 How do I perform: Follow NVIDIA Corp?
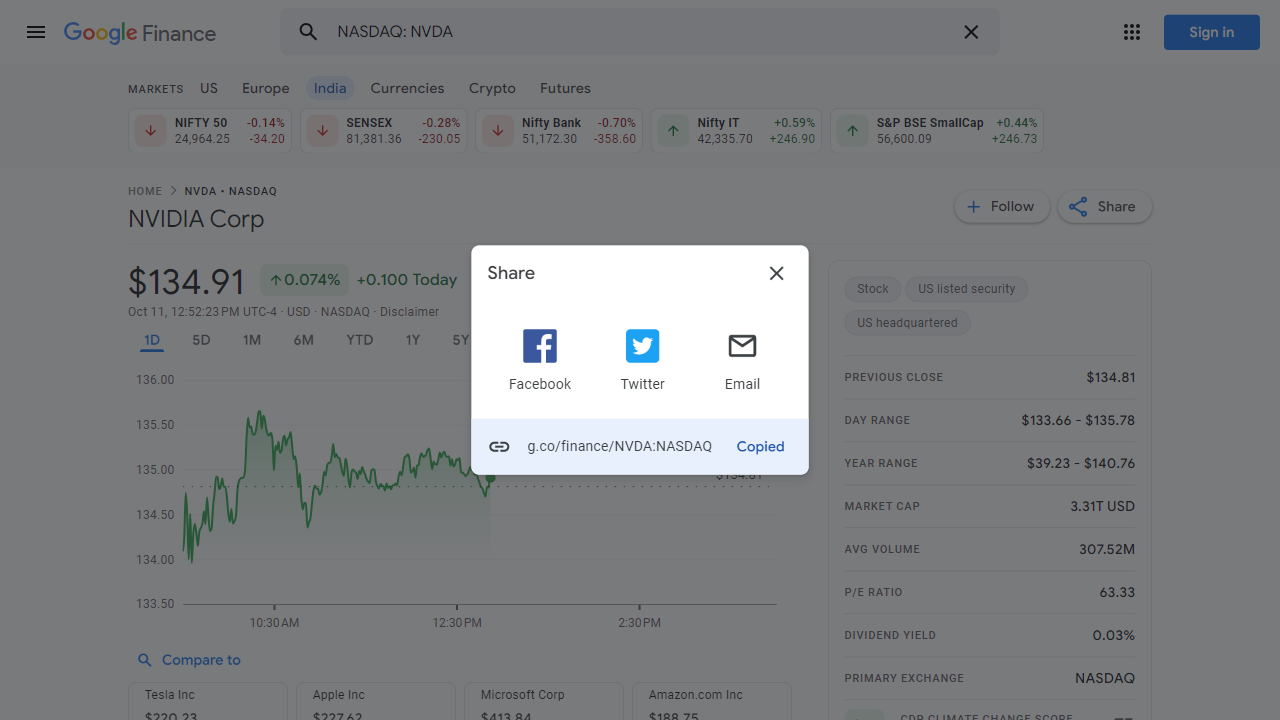(x=1001, y=206)
